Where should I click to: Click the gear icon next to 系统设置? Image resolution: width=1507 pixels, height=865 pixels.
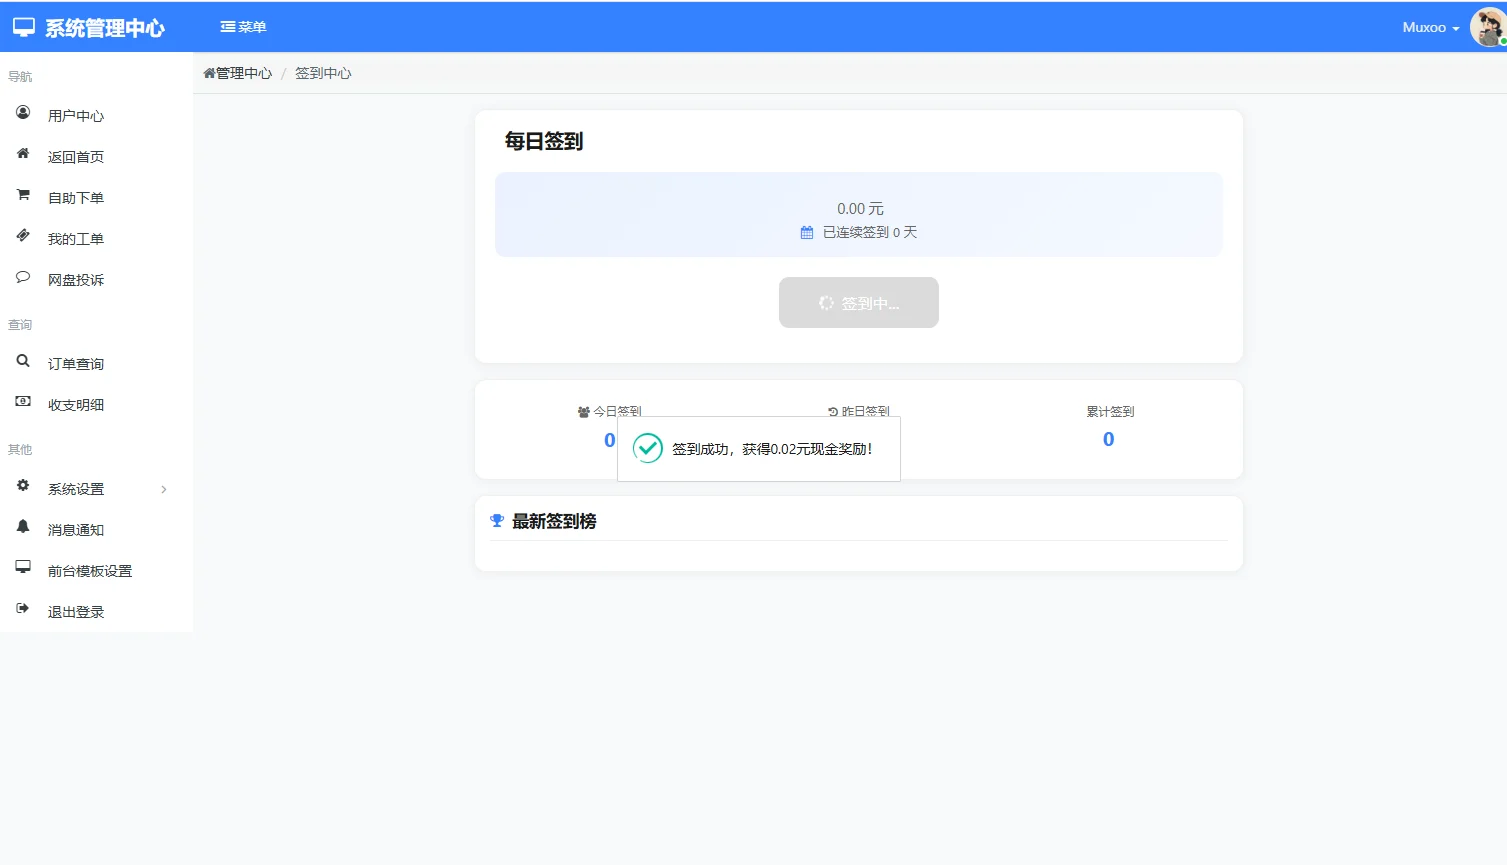coord(22,487)
